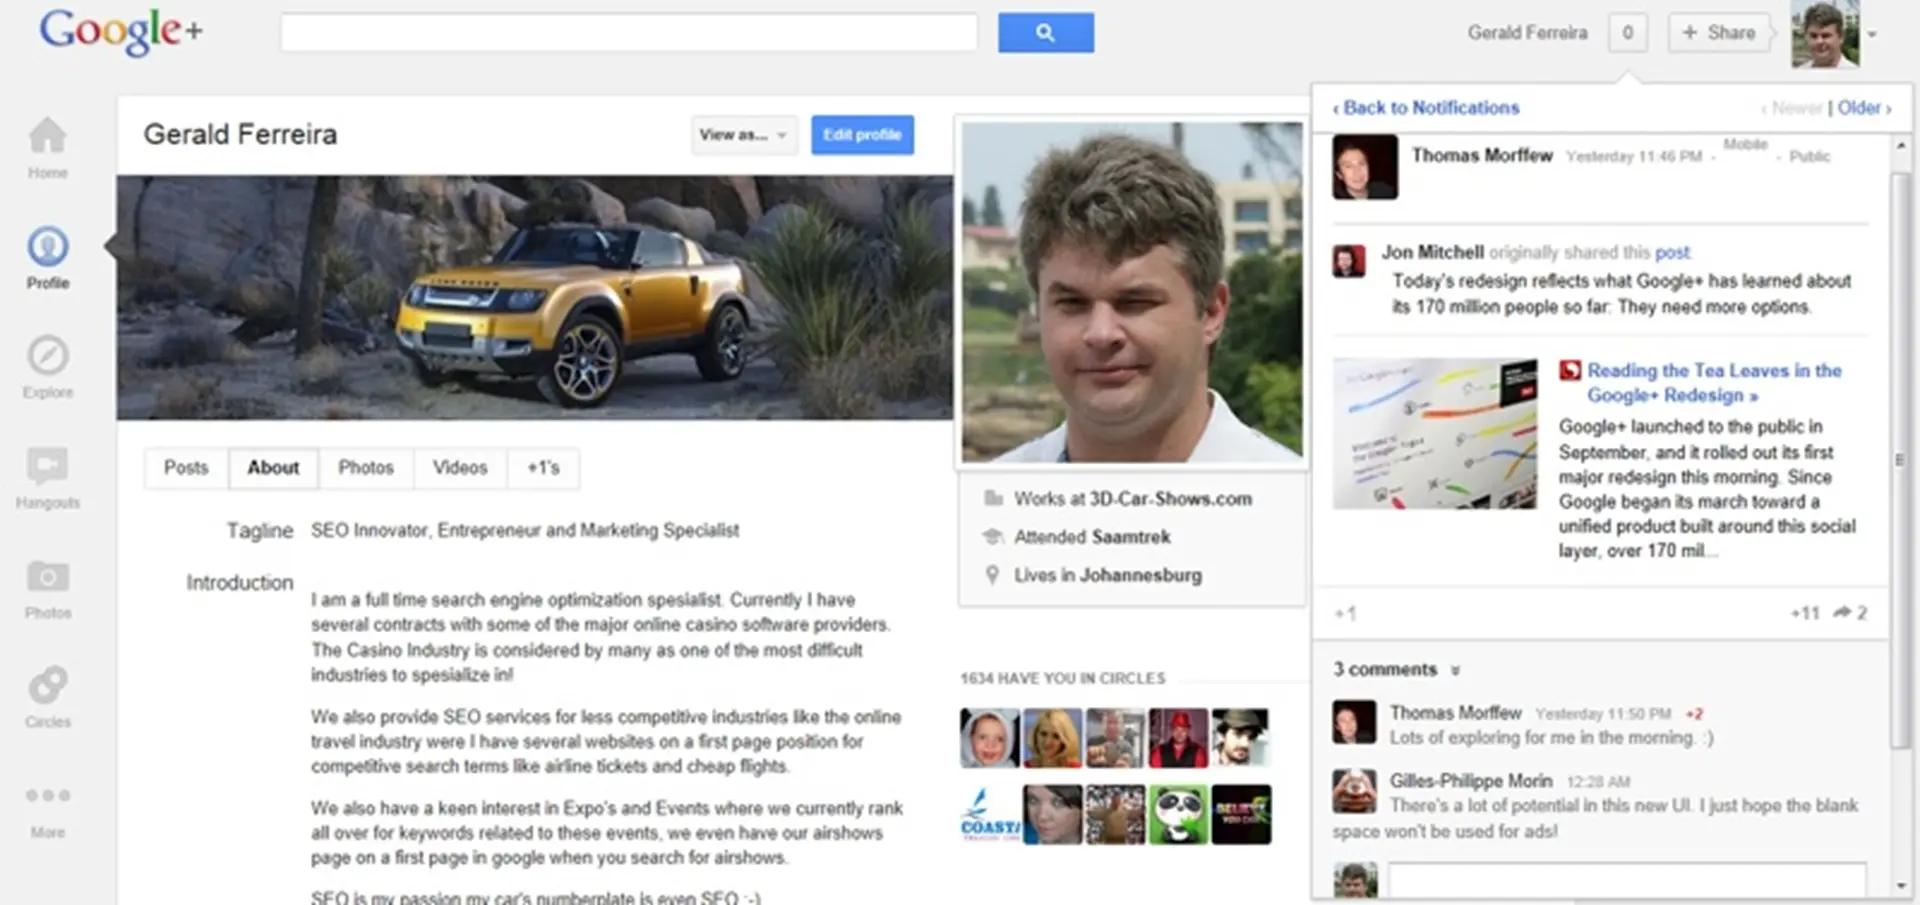The image size is (1920, 905).
Task: Open the original 'post' link
Action: 1672,252
